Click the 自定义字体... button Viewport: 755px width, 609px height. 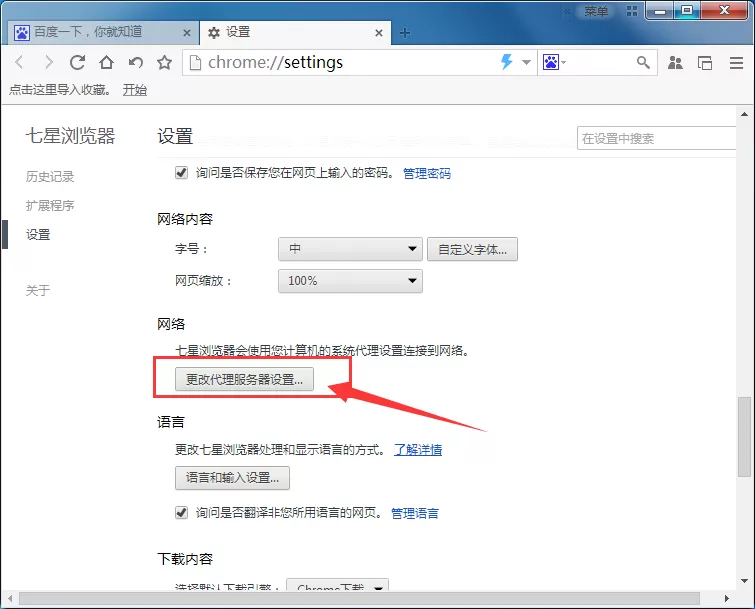coord(472,249)
